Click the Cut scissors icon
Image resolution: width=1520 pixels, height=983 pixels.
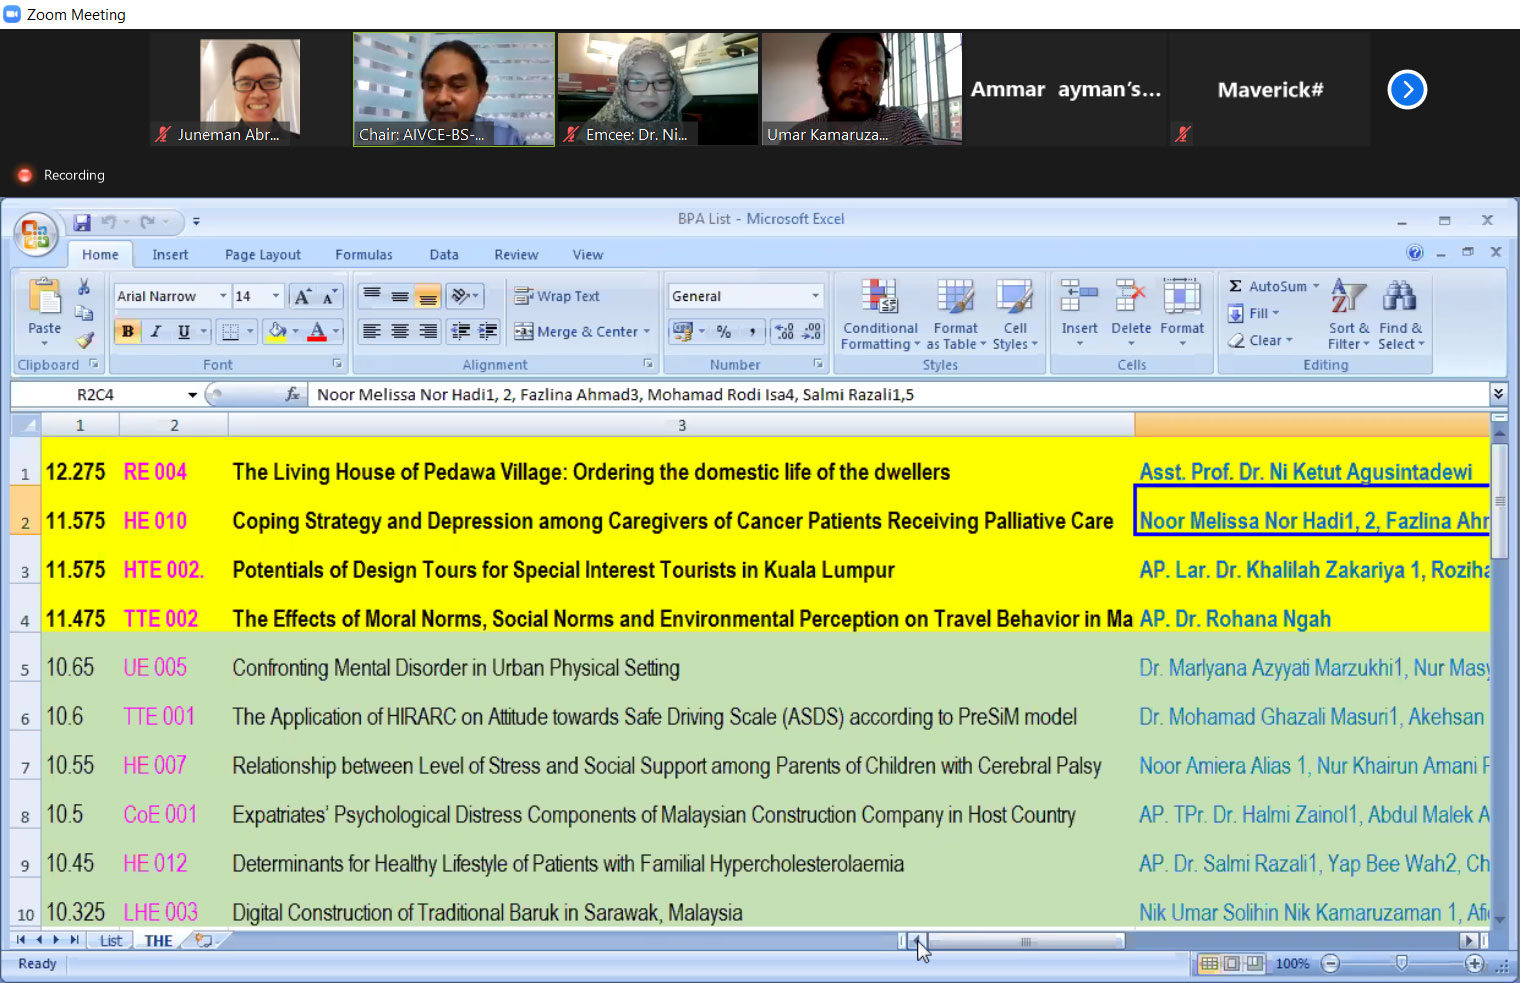click(x=84, y=288)
